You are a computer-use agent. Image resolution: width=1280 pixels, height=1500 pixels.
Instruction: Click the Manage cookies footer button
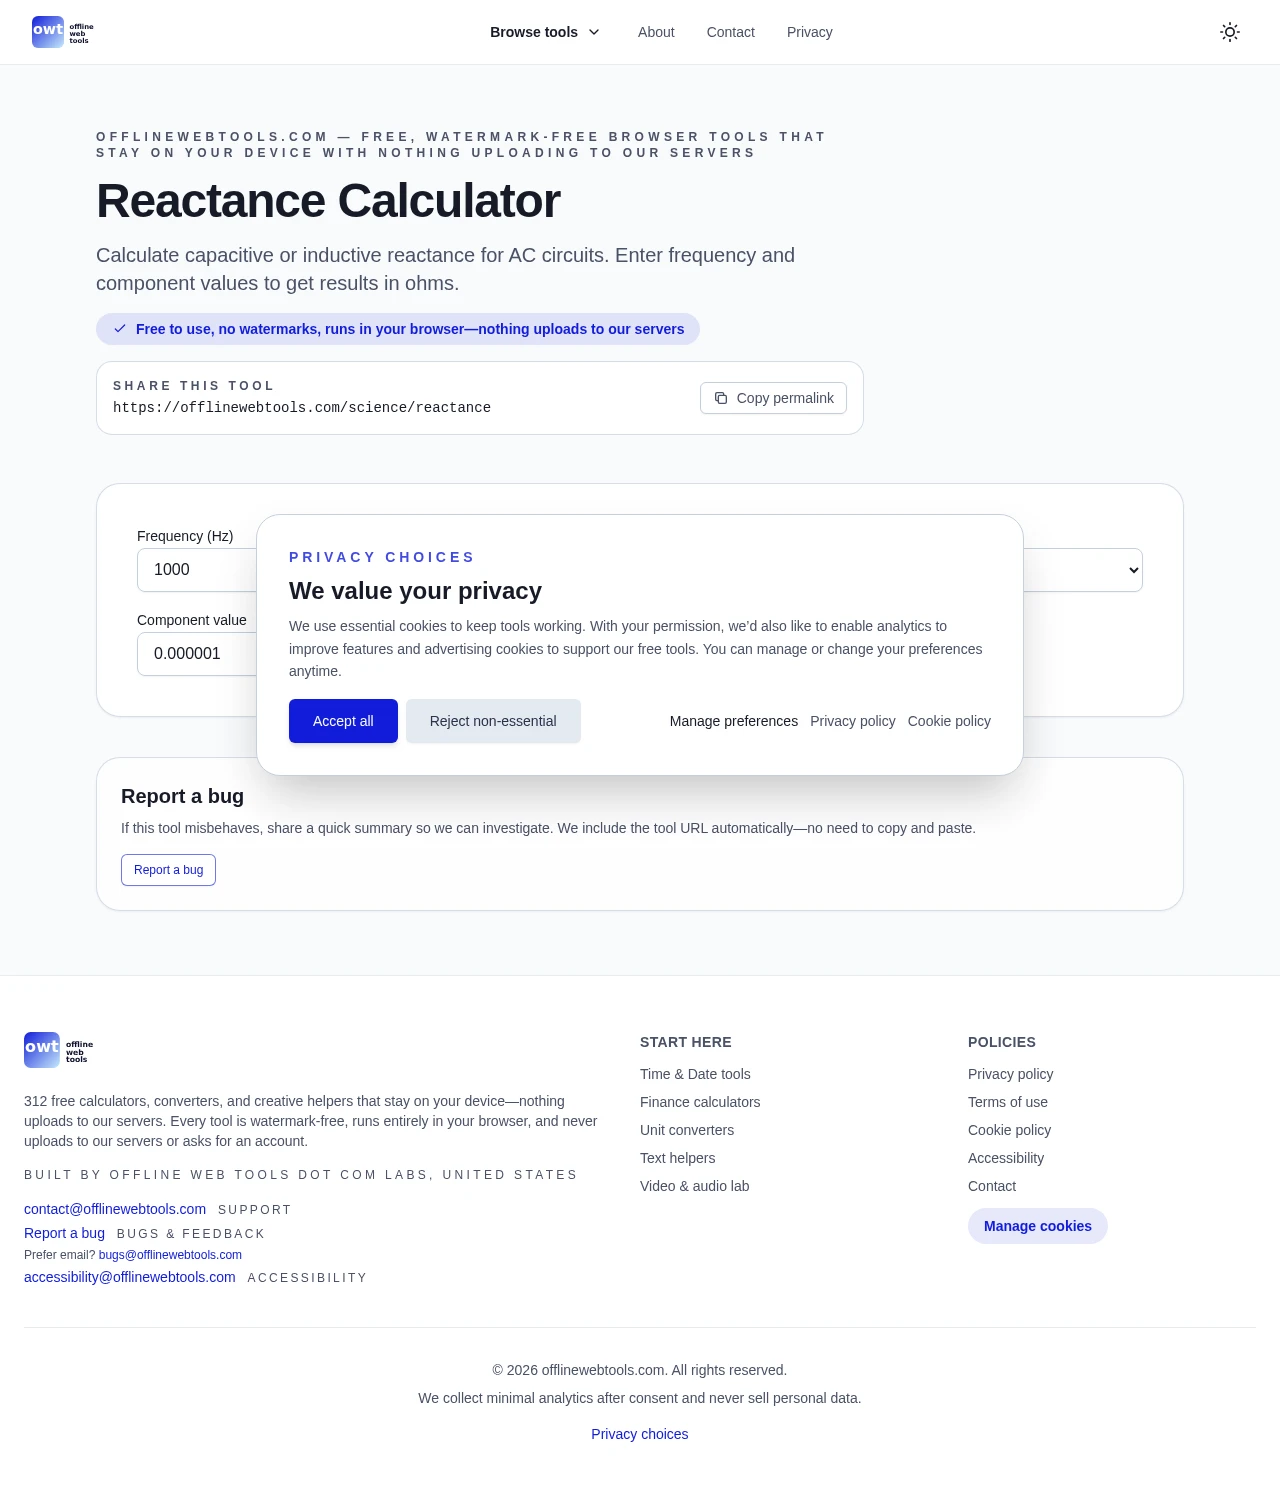(x=1037, y=1226)
